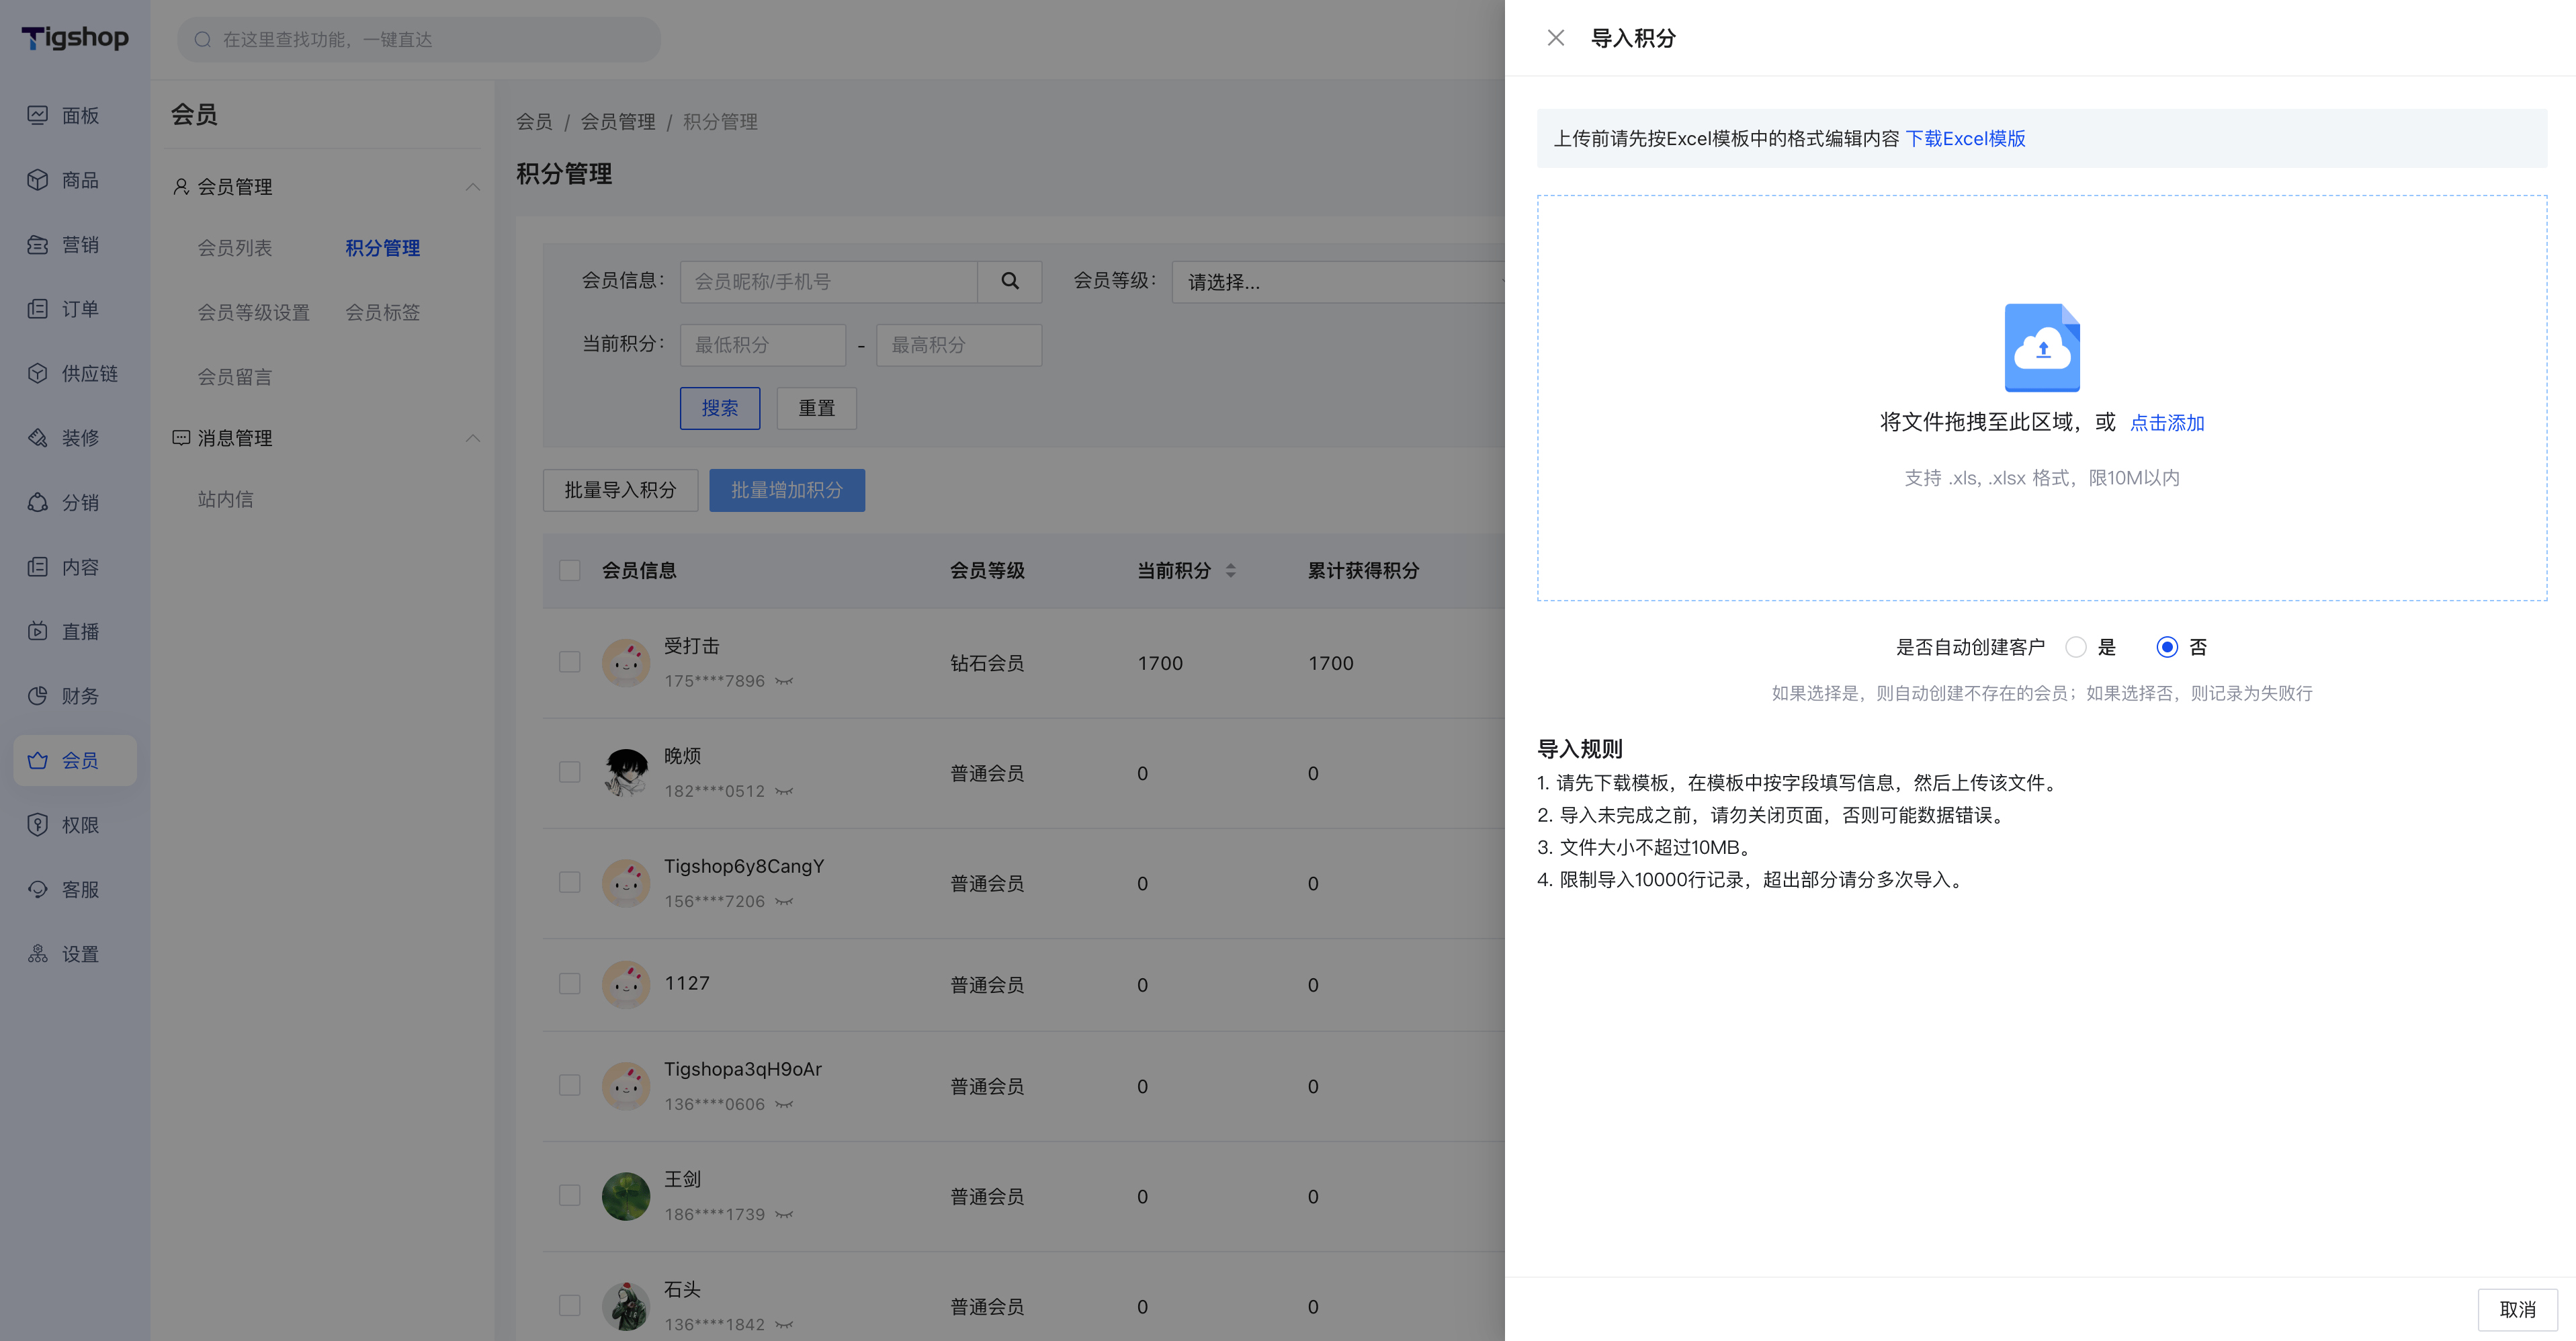
Task: Open the 分销 sidebar icon
Action: [37, 502]
